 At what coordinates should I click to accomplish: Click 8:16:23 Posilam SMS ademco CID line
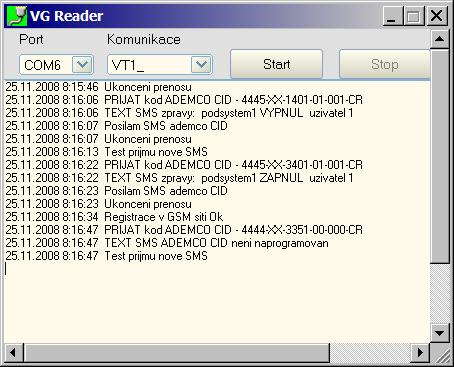116,191
